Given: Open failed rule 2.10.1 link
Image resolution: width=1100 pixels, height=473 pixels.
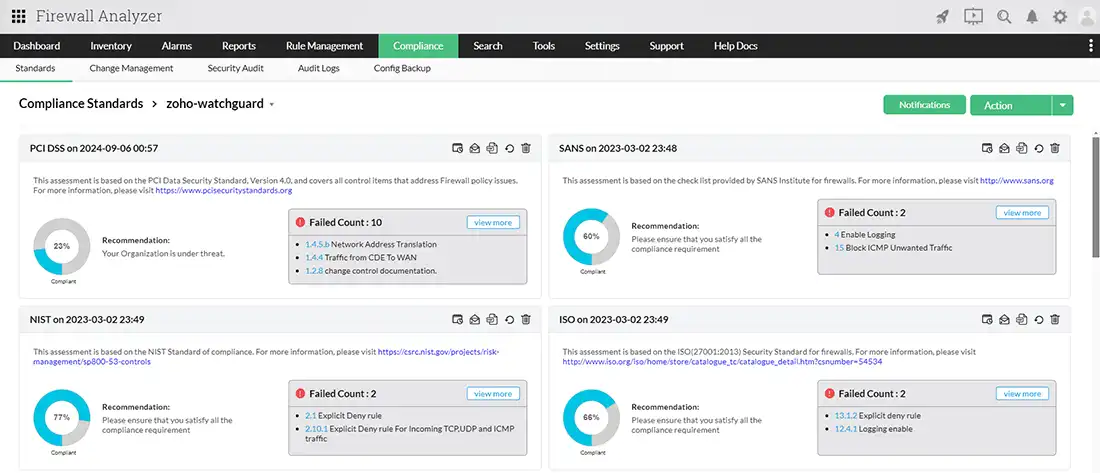Looking at the screenshot, I should click(316, 428).
